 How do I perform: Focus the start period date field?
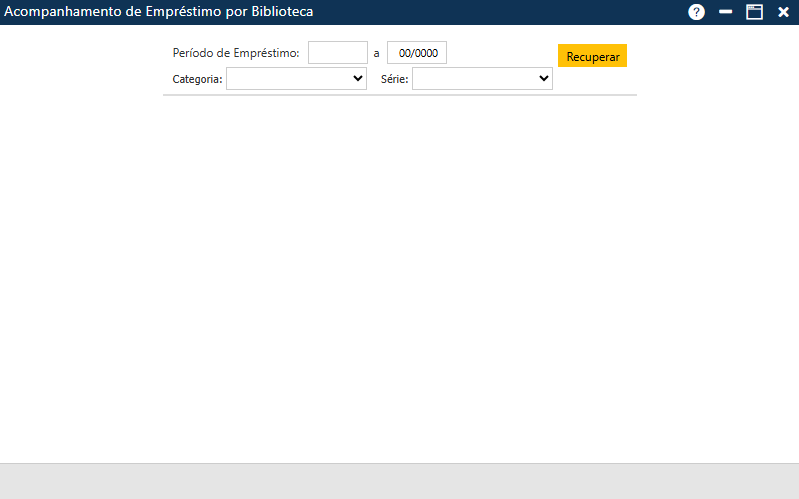pos(337,53)
